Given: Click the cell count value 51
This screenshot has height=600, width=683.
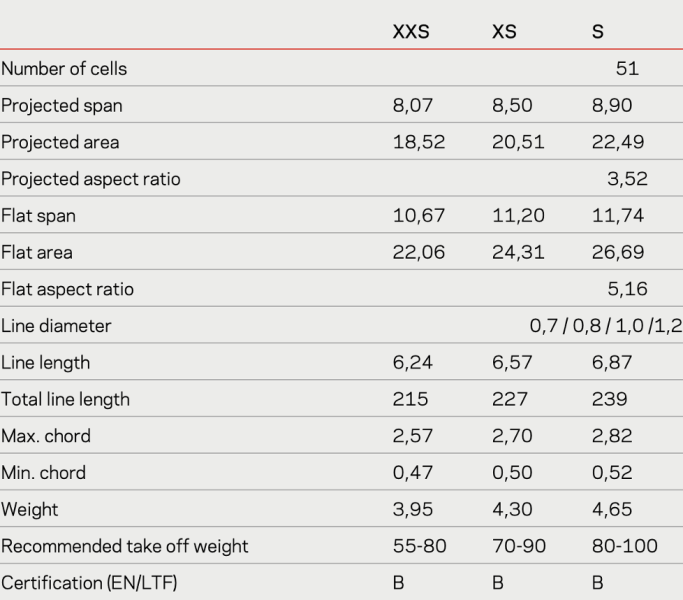Looking at the screenshot, I should tap(628, 69).
